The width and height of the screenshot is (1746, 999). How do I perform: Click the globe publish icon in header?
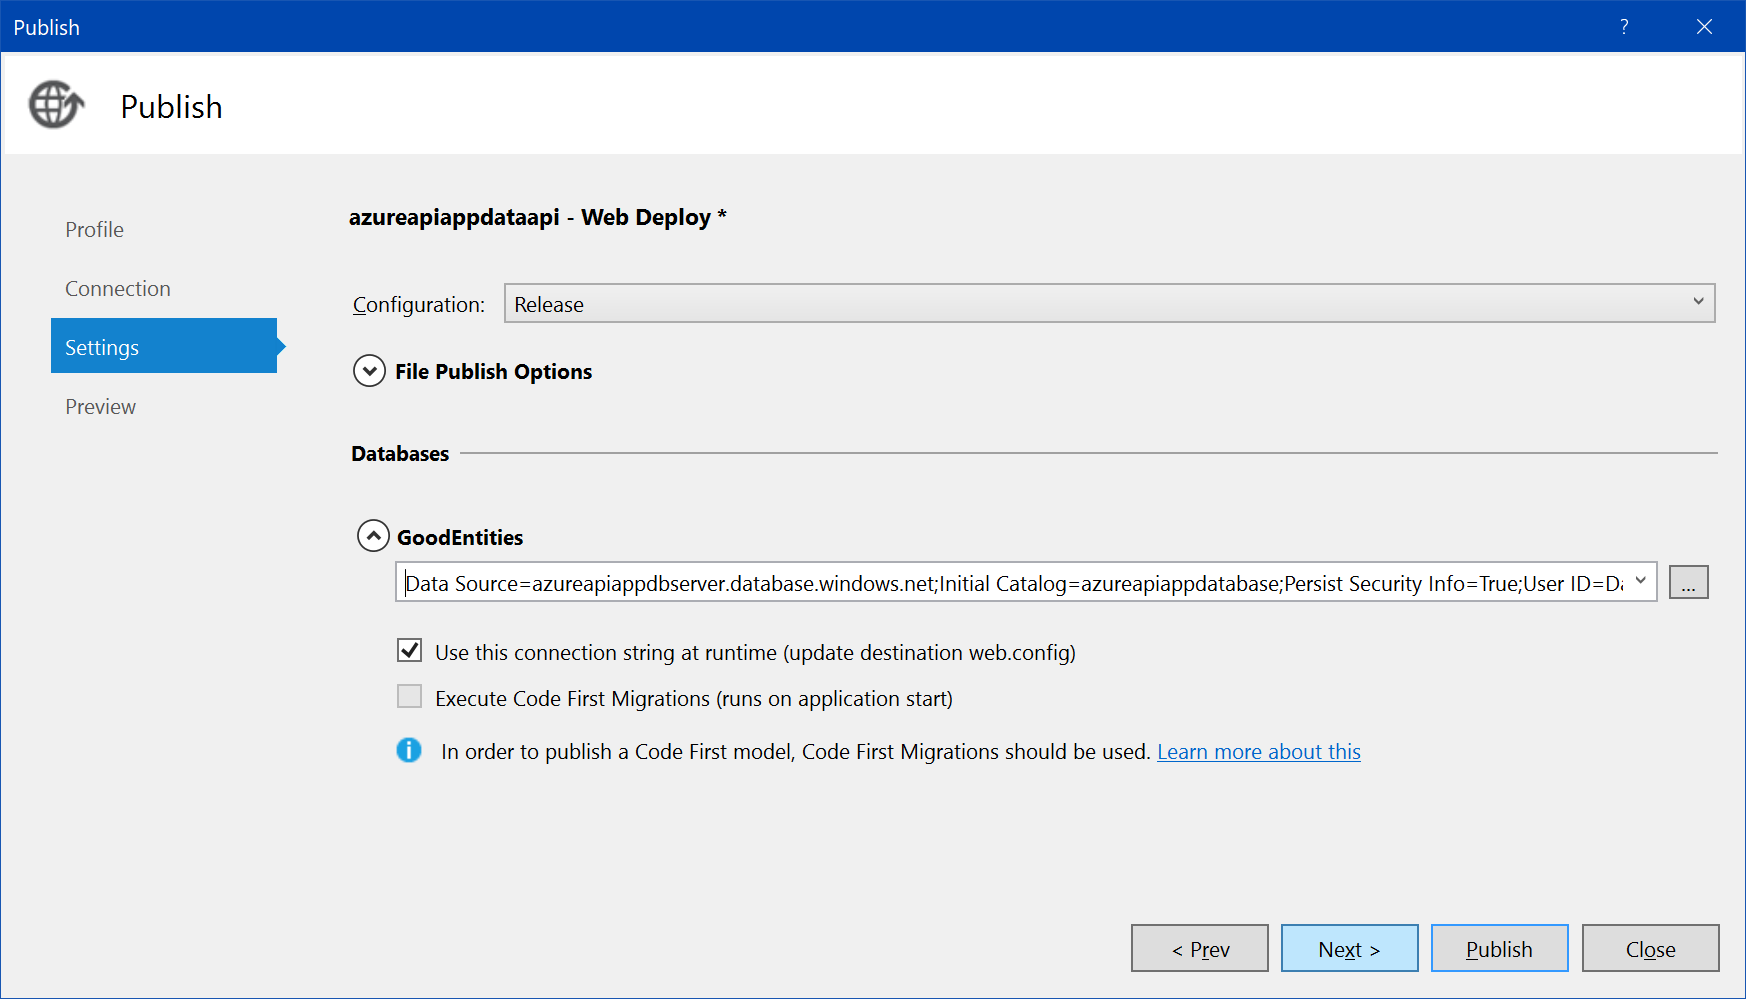click(x=56, y=105)
